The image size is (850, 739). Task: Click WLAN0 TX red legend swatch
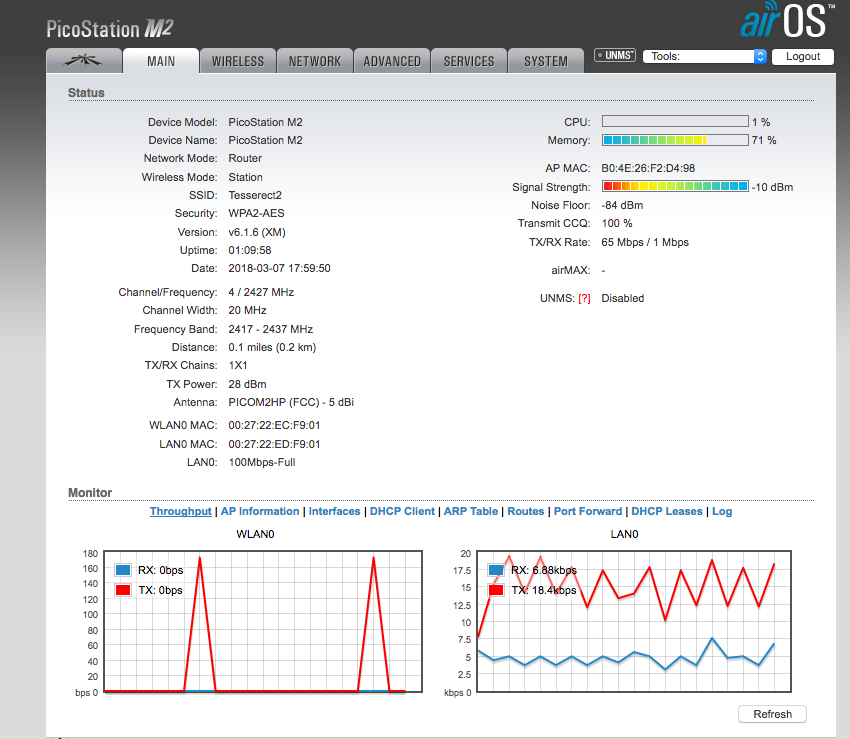123,590
